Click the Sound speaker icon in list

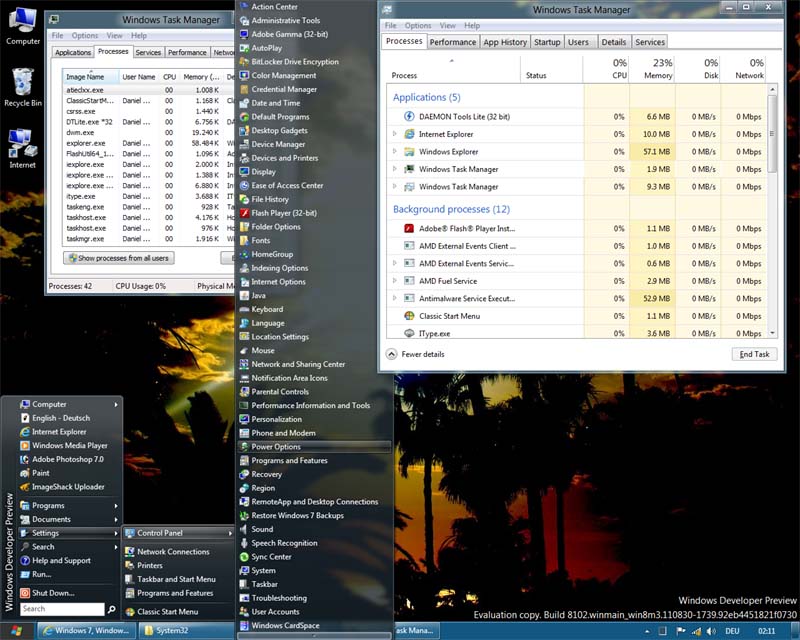click(244, 529)
